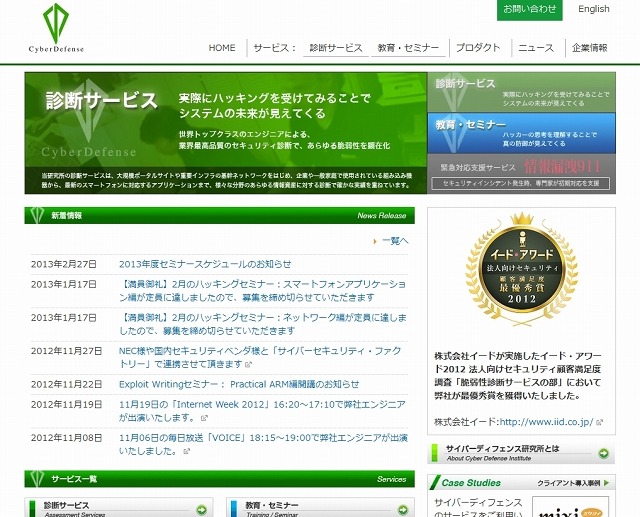This screenshot has width=640, height=517.
Task: Open サイバーディフェンス研究所とは about button
Action: click(521, 453)
